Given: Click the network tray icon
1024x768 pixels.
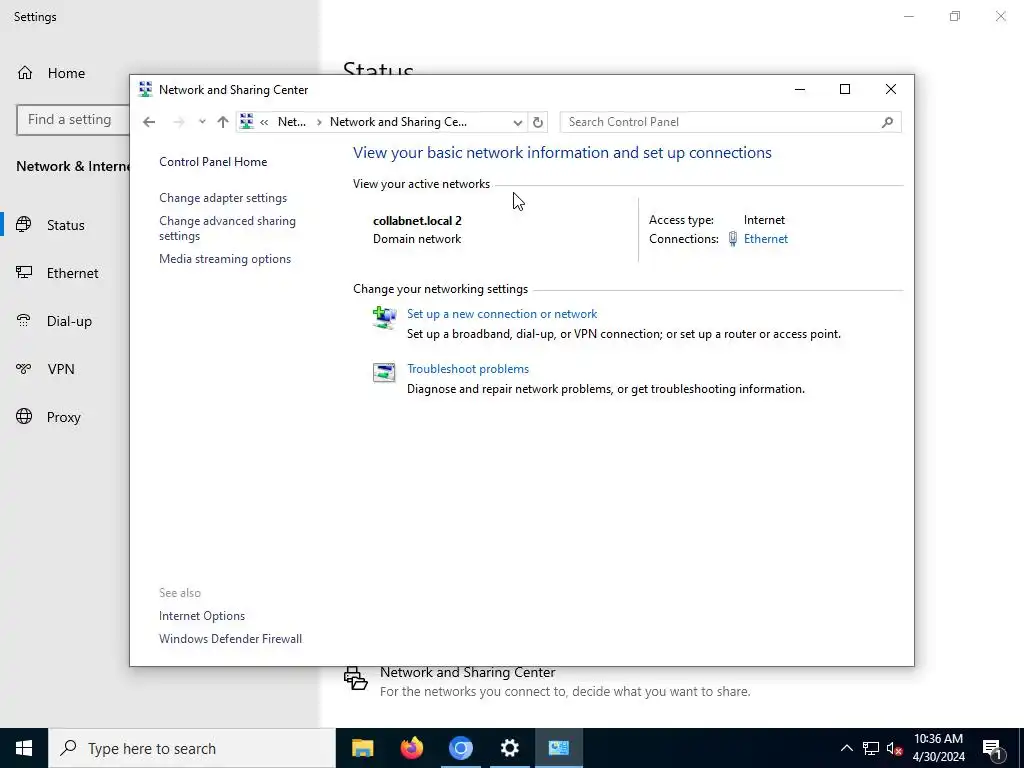Looking at the screenshot, I should (x=871, y=748).
